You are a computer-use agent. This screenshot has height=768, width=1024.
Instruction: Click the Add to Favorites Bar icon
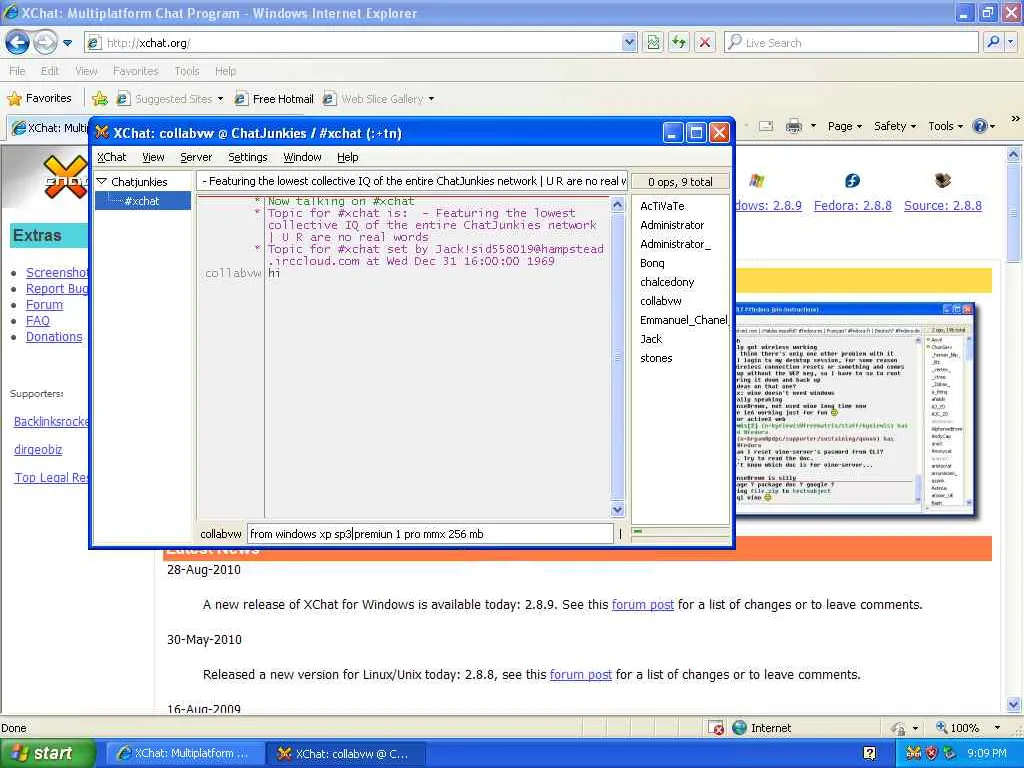tap(100, 99)
